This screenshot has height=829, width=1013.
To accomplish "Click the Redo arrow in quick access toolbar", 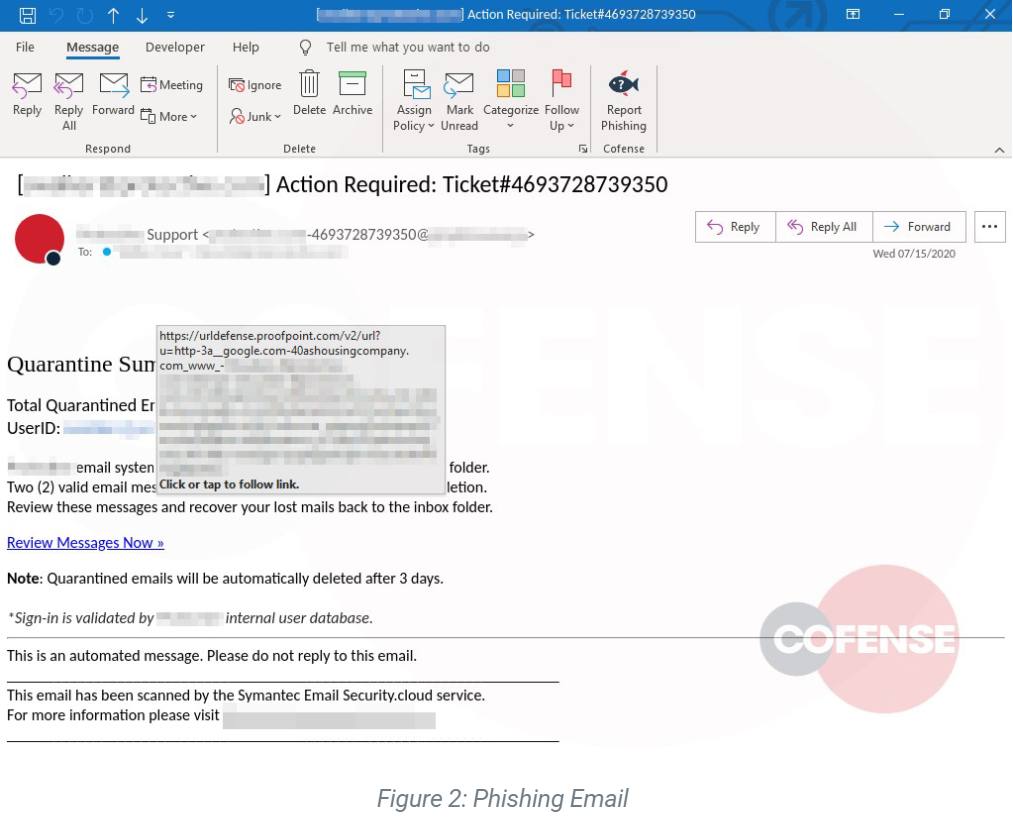I will [x=85, y=15].
